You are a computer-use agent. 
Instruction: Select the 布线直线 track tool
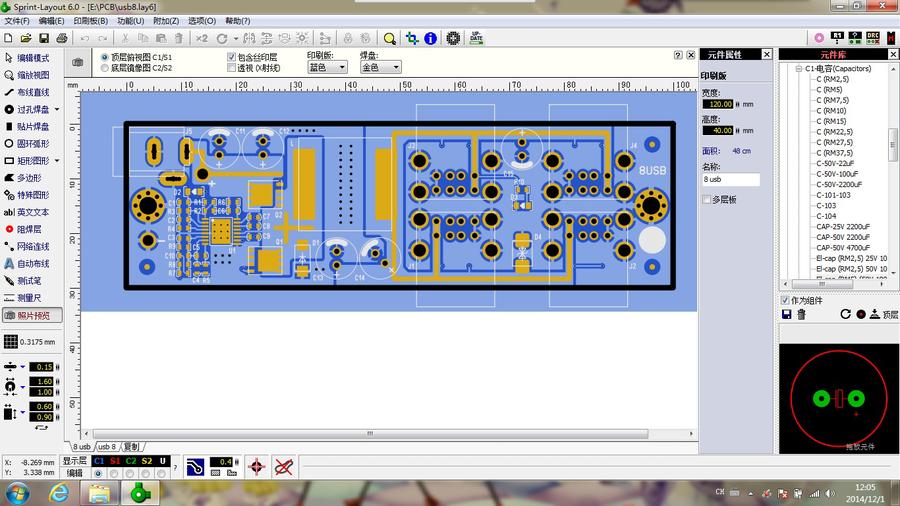[x=32, y=92]
